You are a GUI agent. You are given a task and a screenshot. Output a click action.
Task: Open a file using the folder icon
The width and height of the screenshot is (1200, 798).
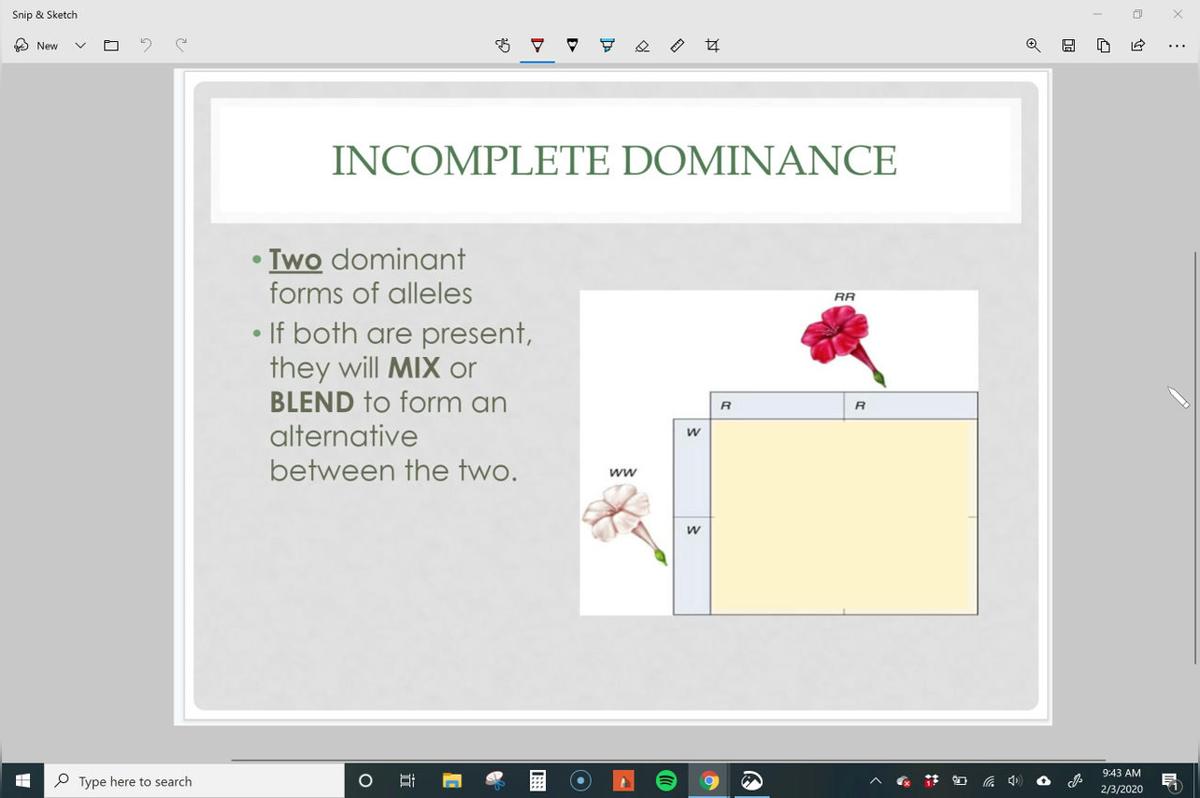tap(112, 46)
